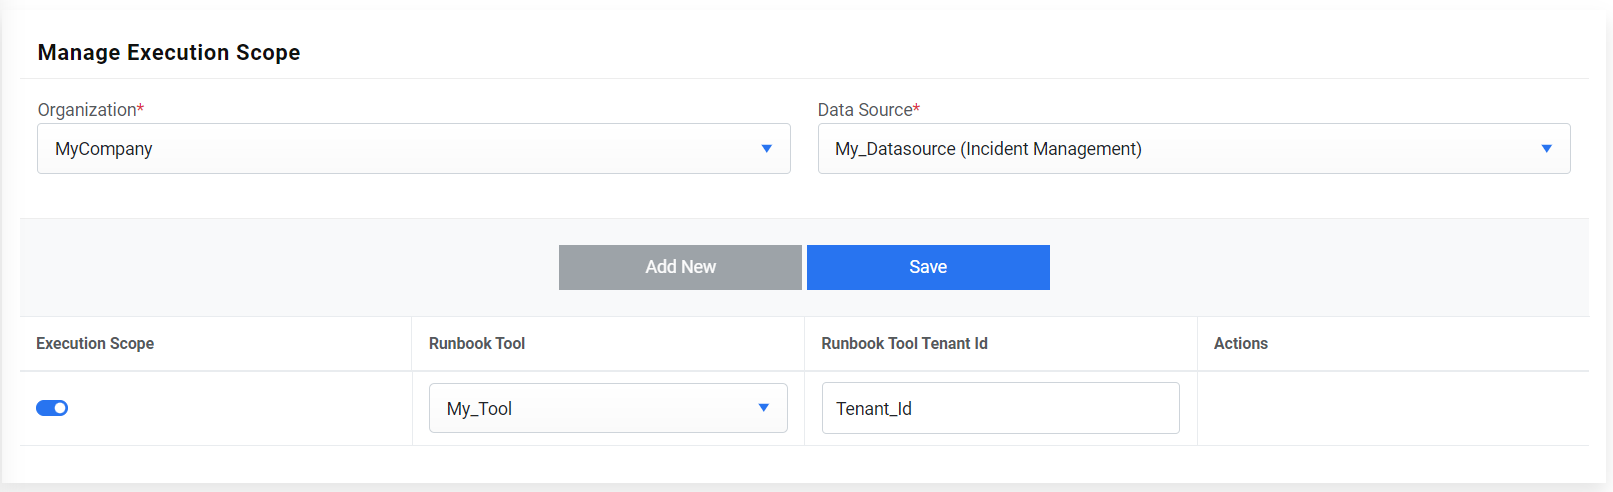Image resolution: width=1613 pixels, height=492 pixels.
Task: Save the execution scope settings
Action: [928, 267]
